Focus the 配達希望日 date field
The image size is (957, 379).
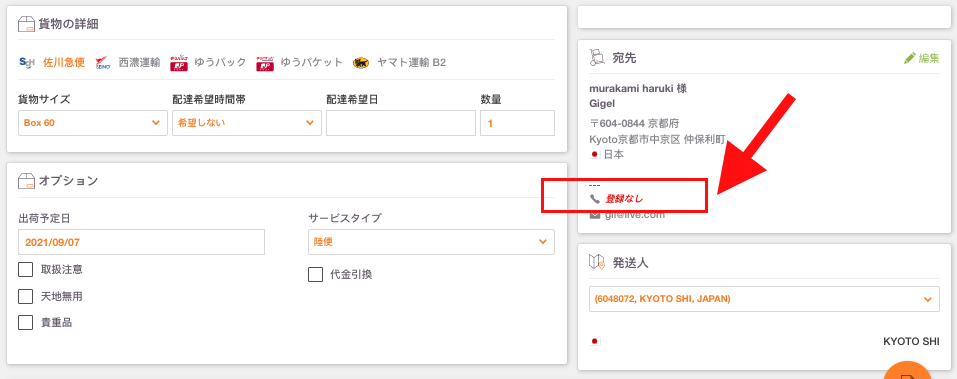(401, 123)
